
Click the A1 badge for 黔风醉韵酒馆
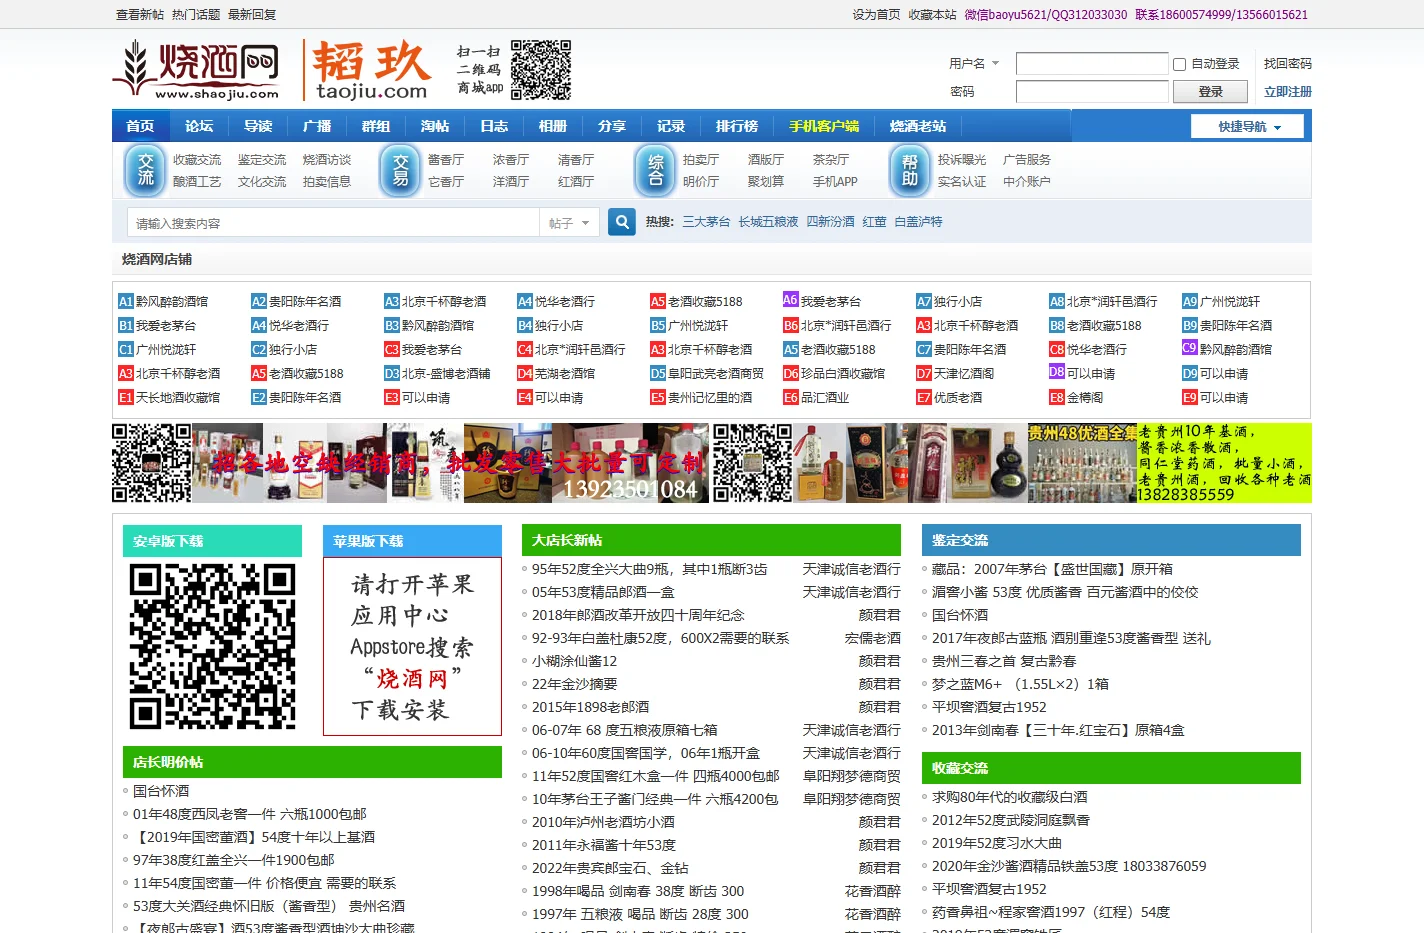(126, 301)
